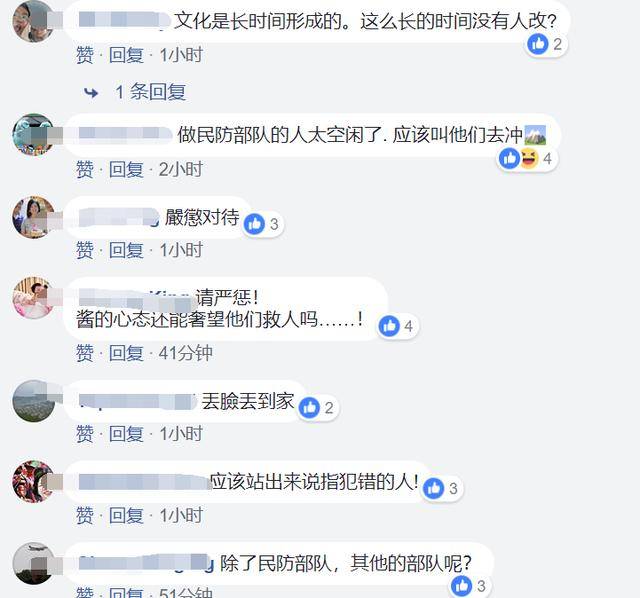Click reply arrow icon beside 1 条回复
The height and width of the screenshot is (598, 640).
91,93
